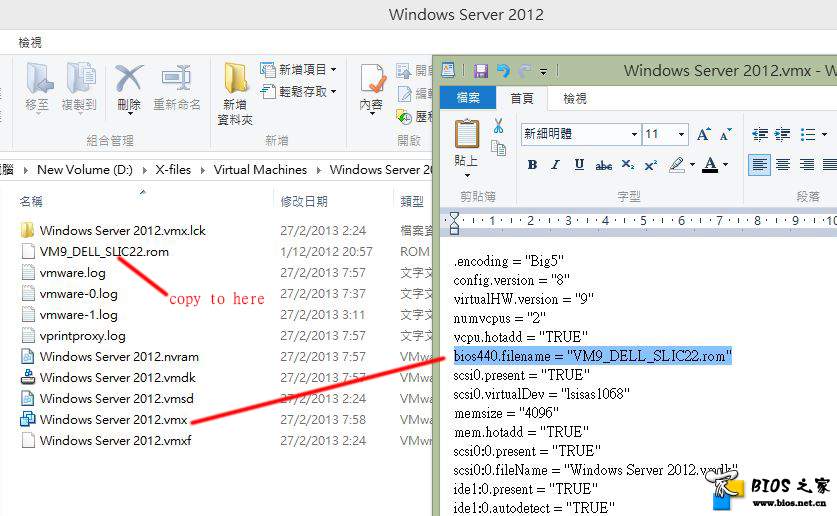Customize the WordPad Quick Access Toolbar dropdown

(x=543, y=72)
